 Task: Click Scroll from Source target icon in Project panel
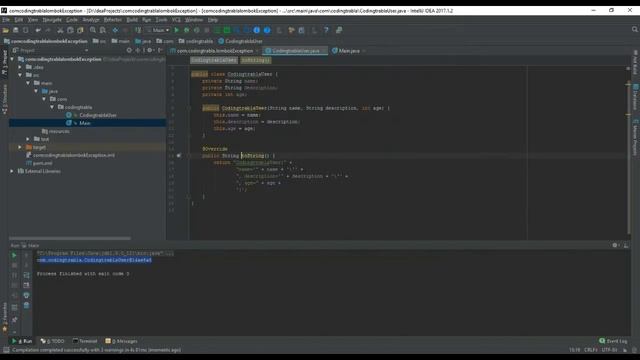[x=129, y=50]
